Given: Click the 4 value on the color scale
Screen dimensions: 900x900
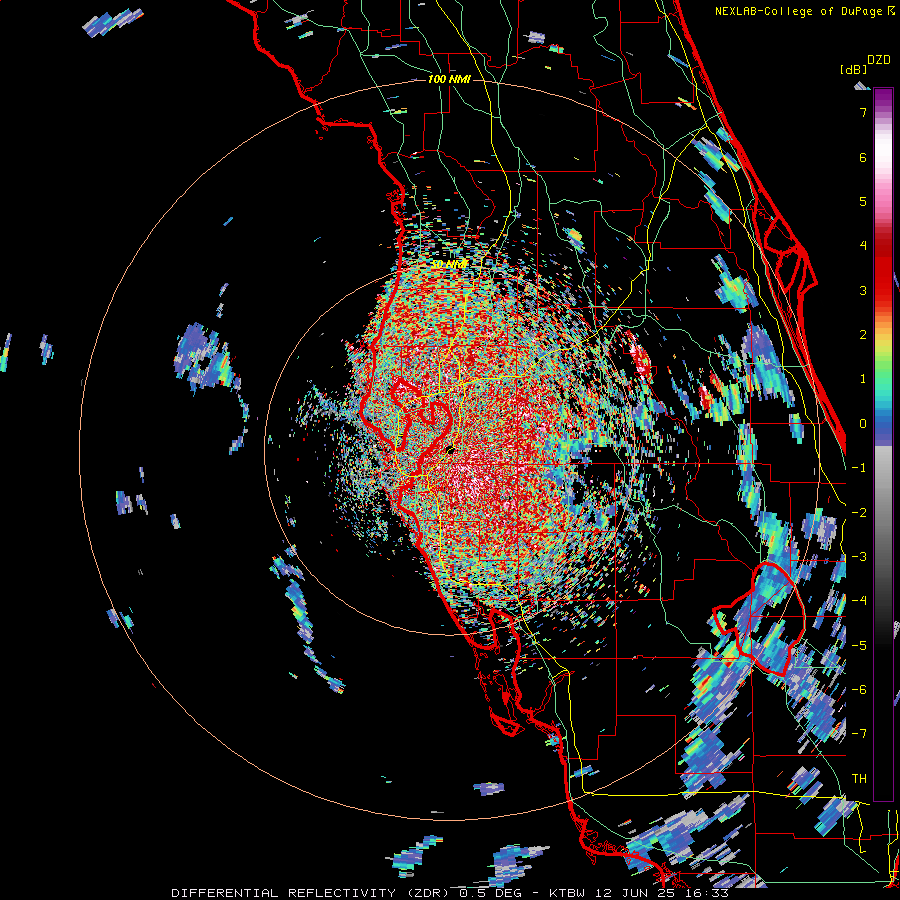Looking at the screenshot, I should 863,246.
